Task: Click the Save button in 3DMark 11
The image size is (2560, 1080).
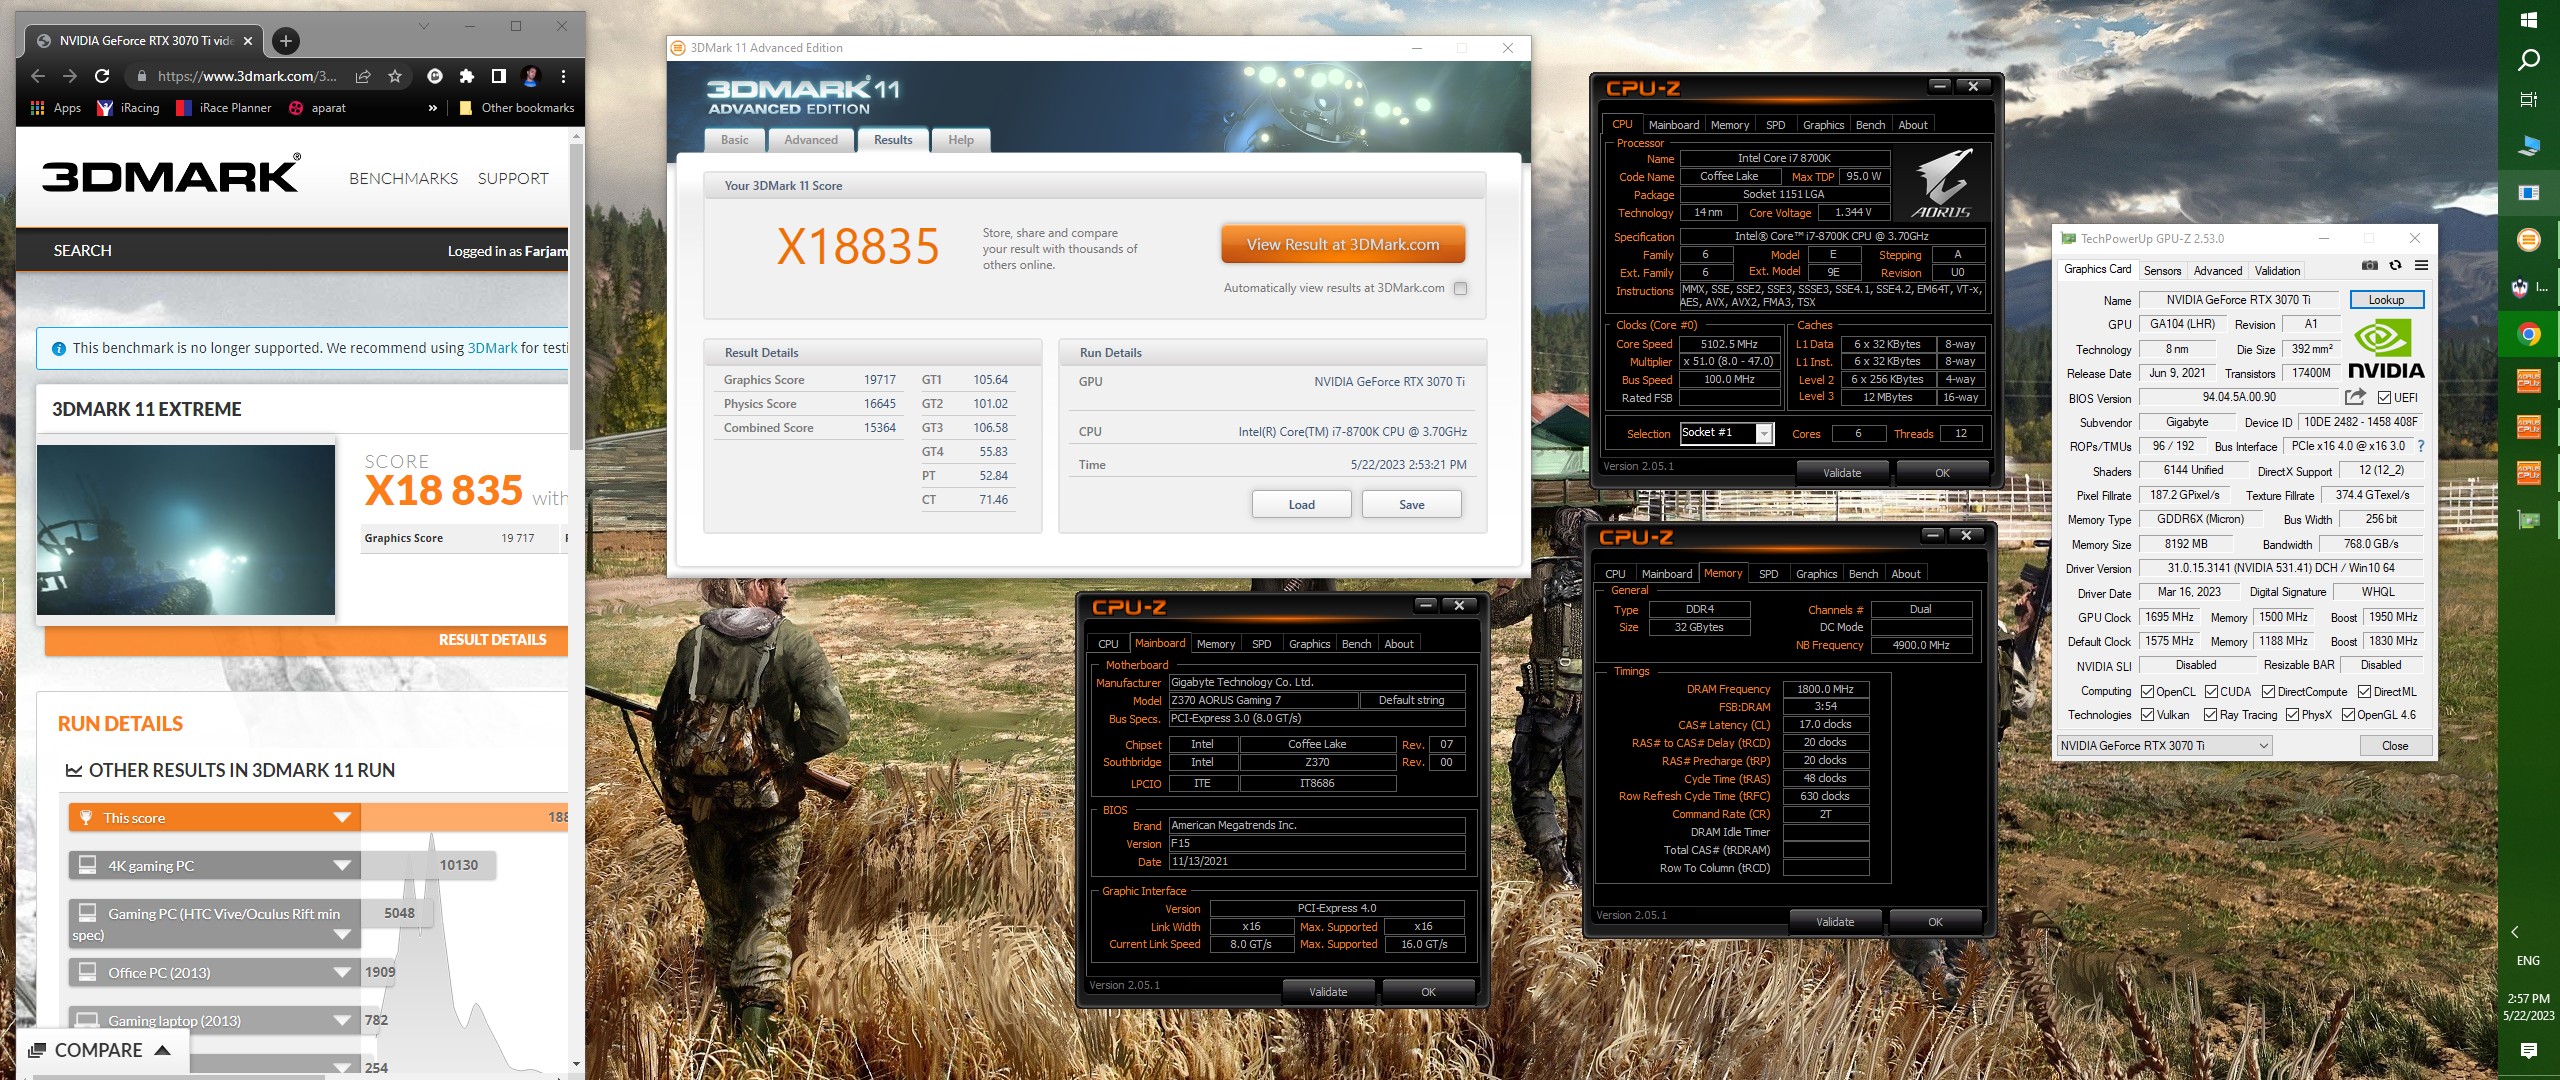Action: (1411, 504)
